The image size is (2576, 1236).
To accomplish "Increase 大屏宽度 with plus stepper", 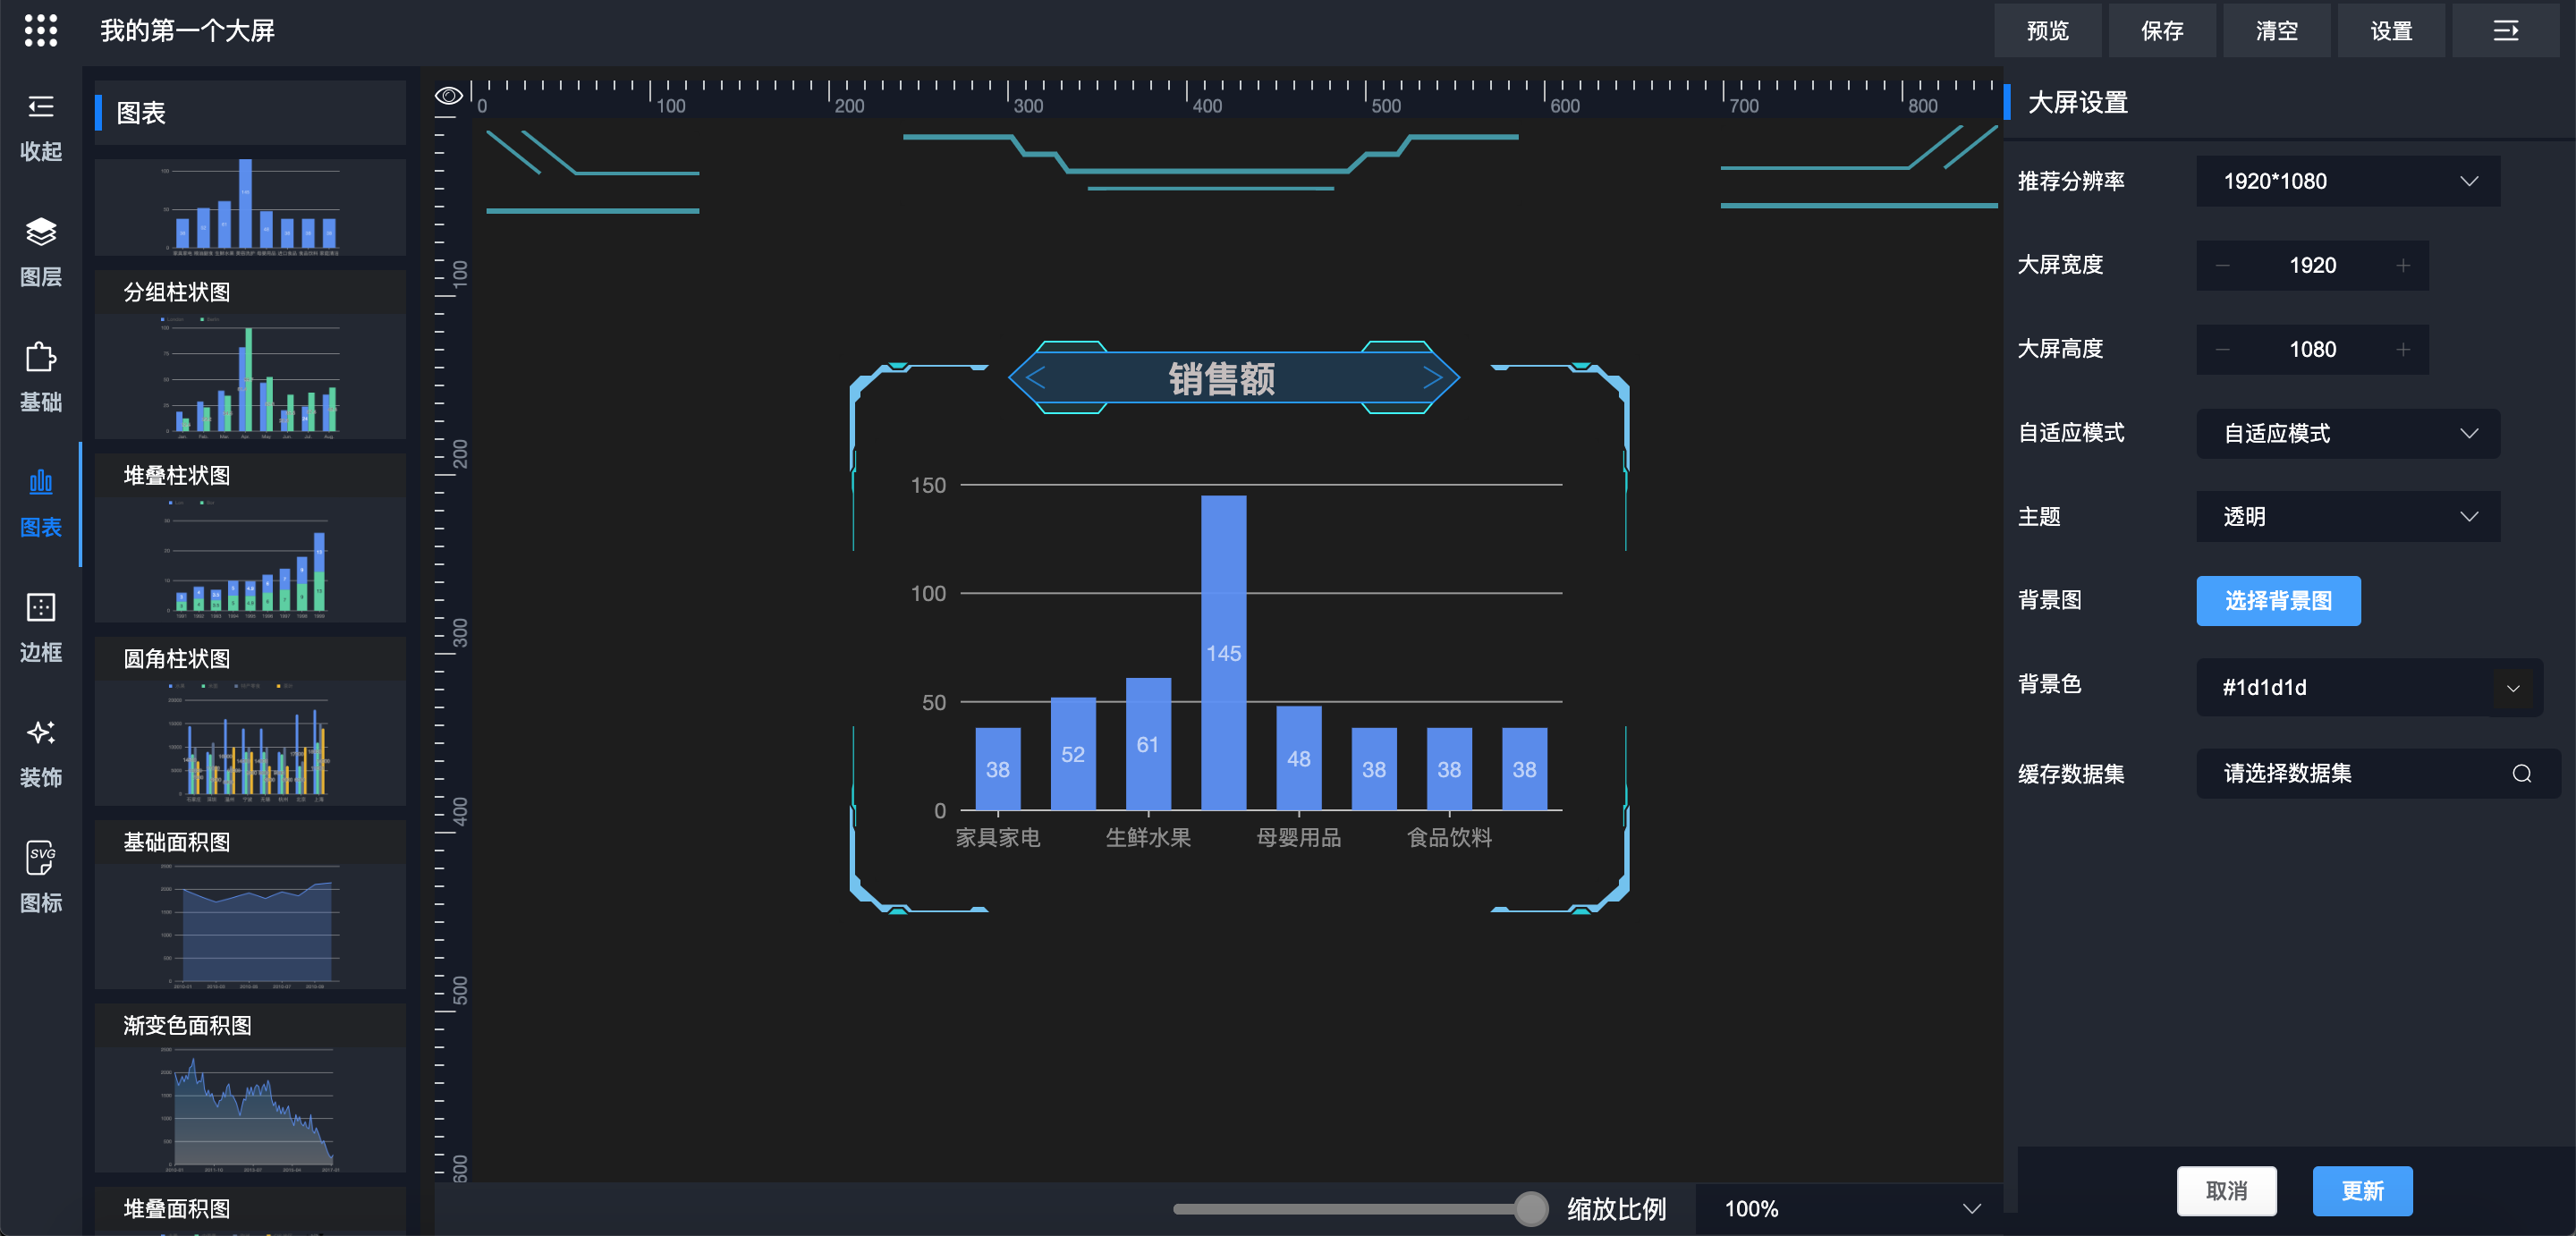I will pos(2403,265).
